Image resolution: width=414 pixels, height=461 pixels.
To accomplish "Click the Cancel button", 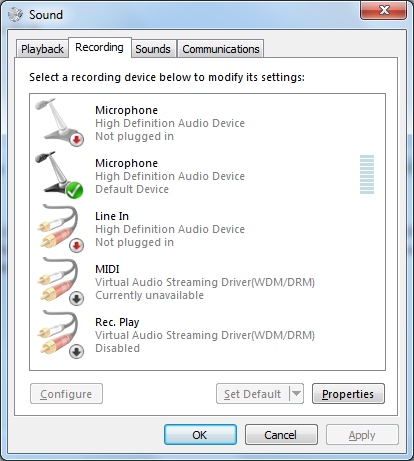I will coord(281,435).
